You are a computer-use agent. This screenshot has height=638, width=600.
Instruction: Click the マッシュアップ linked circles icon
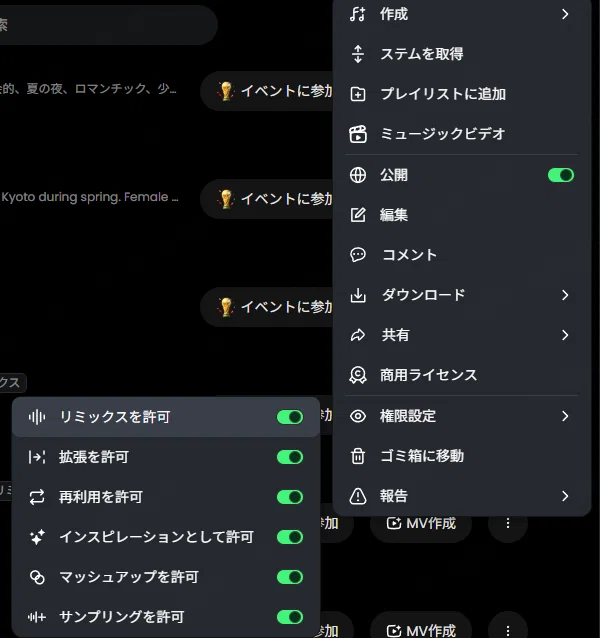pos(37,577)
